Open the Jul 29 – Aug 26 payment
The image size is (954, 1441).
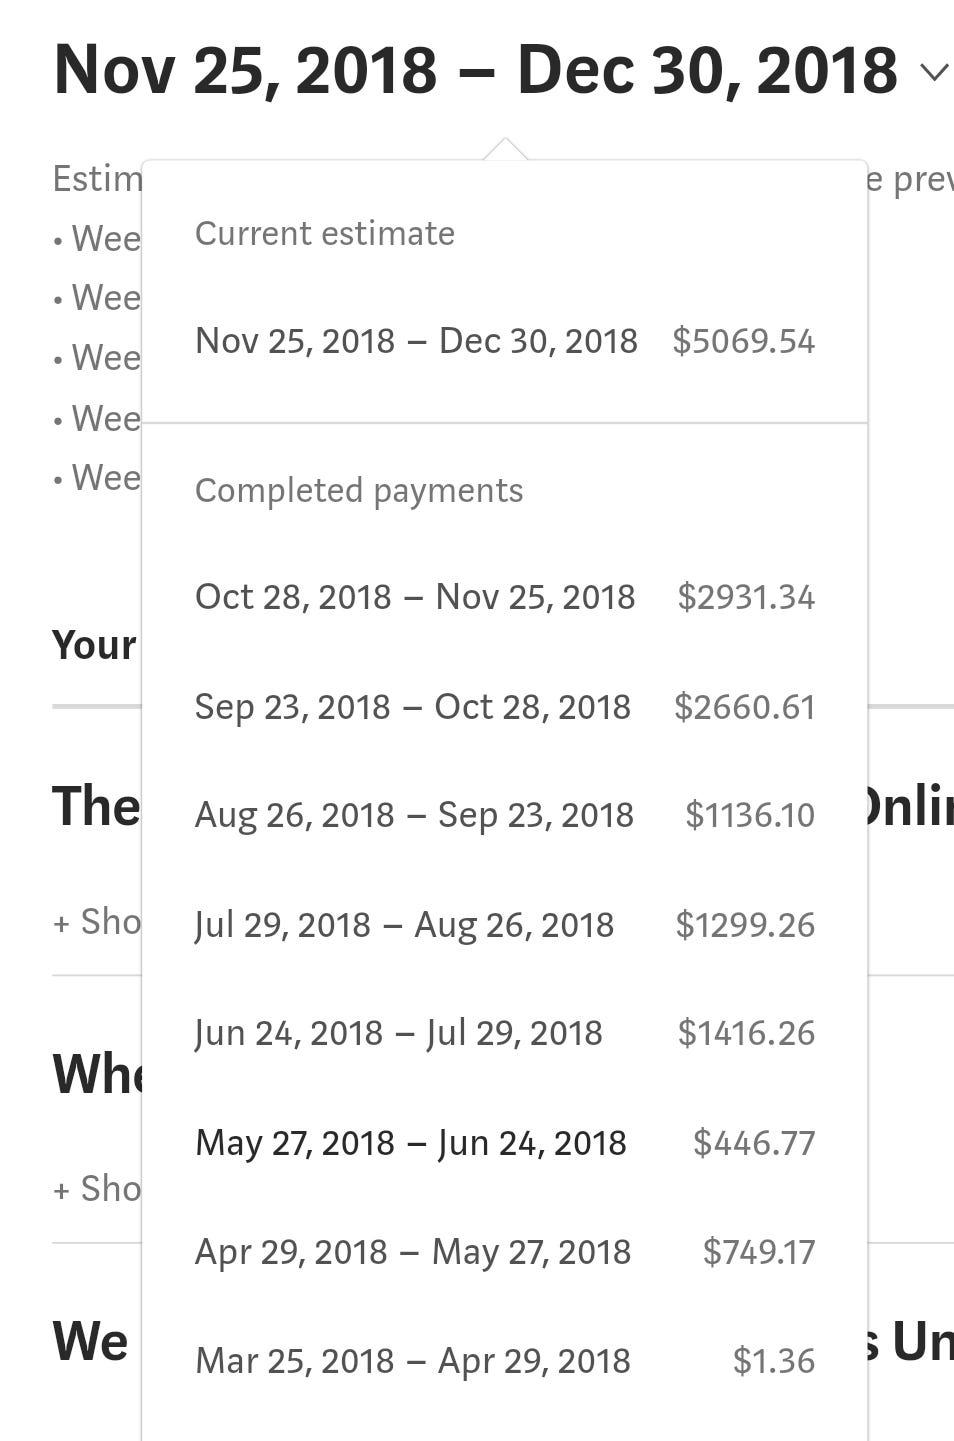(504, 925)
